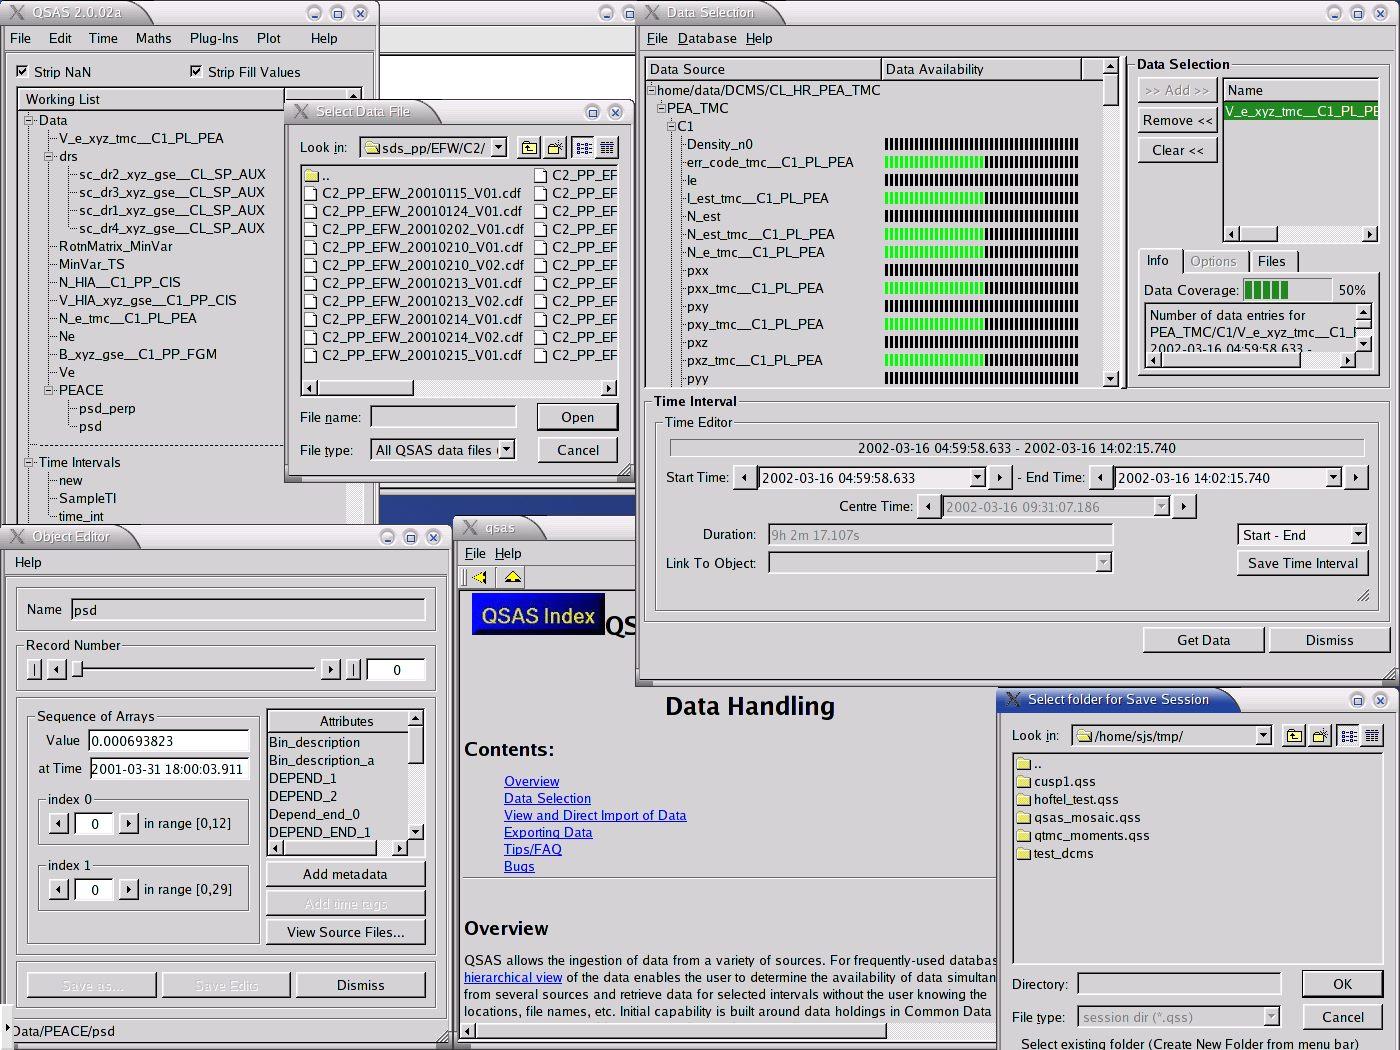
Task: Click Clear << button
Action: coord(1178,150)
